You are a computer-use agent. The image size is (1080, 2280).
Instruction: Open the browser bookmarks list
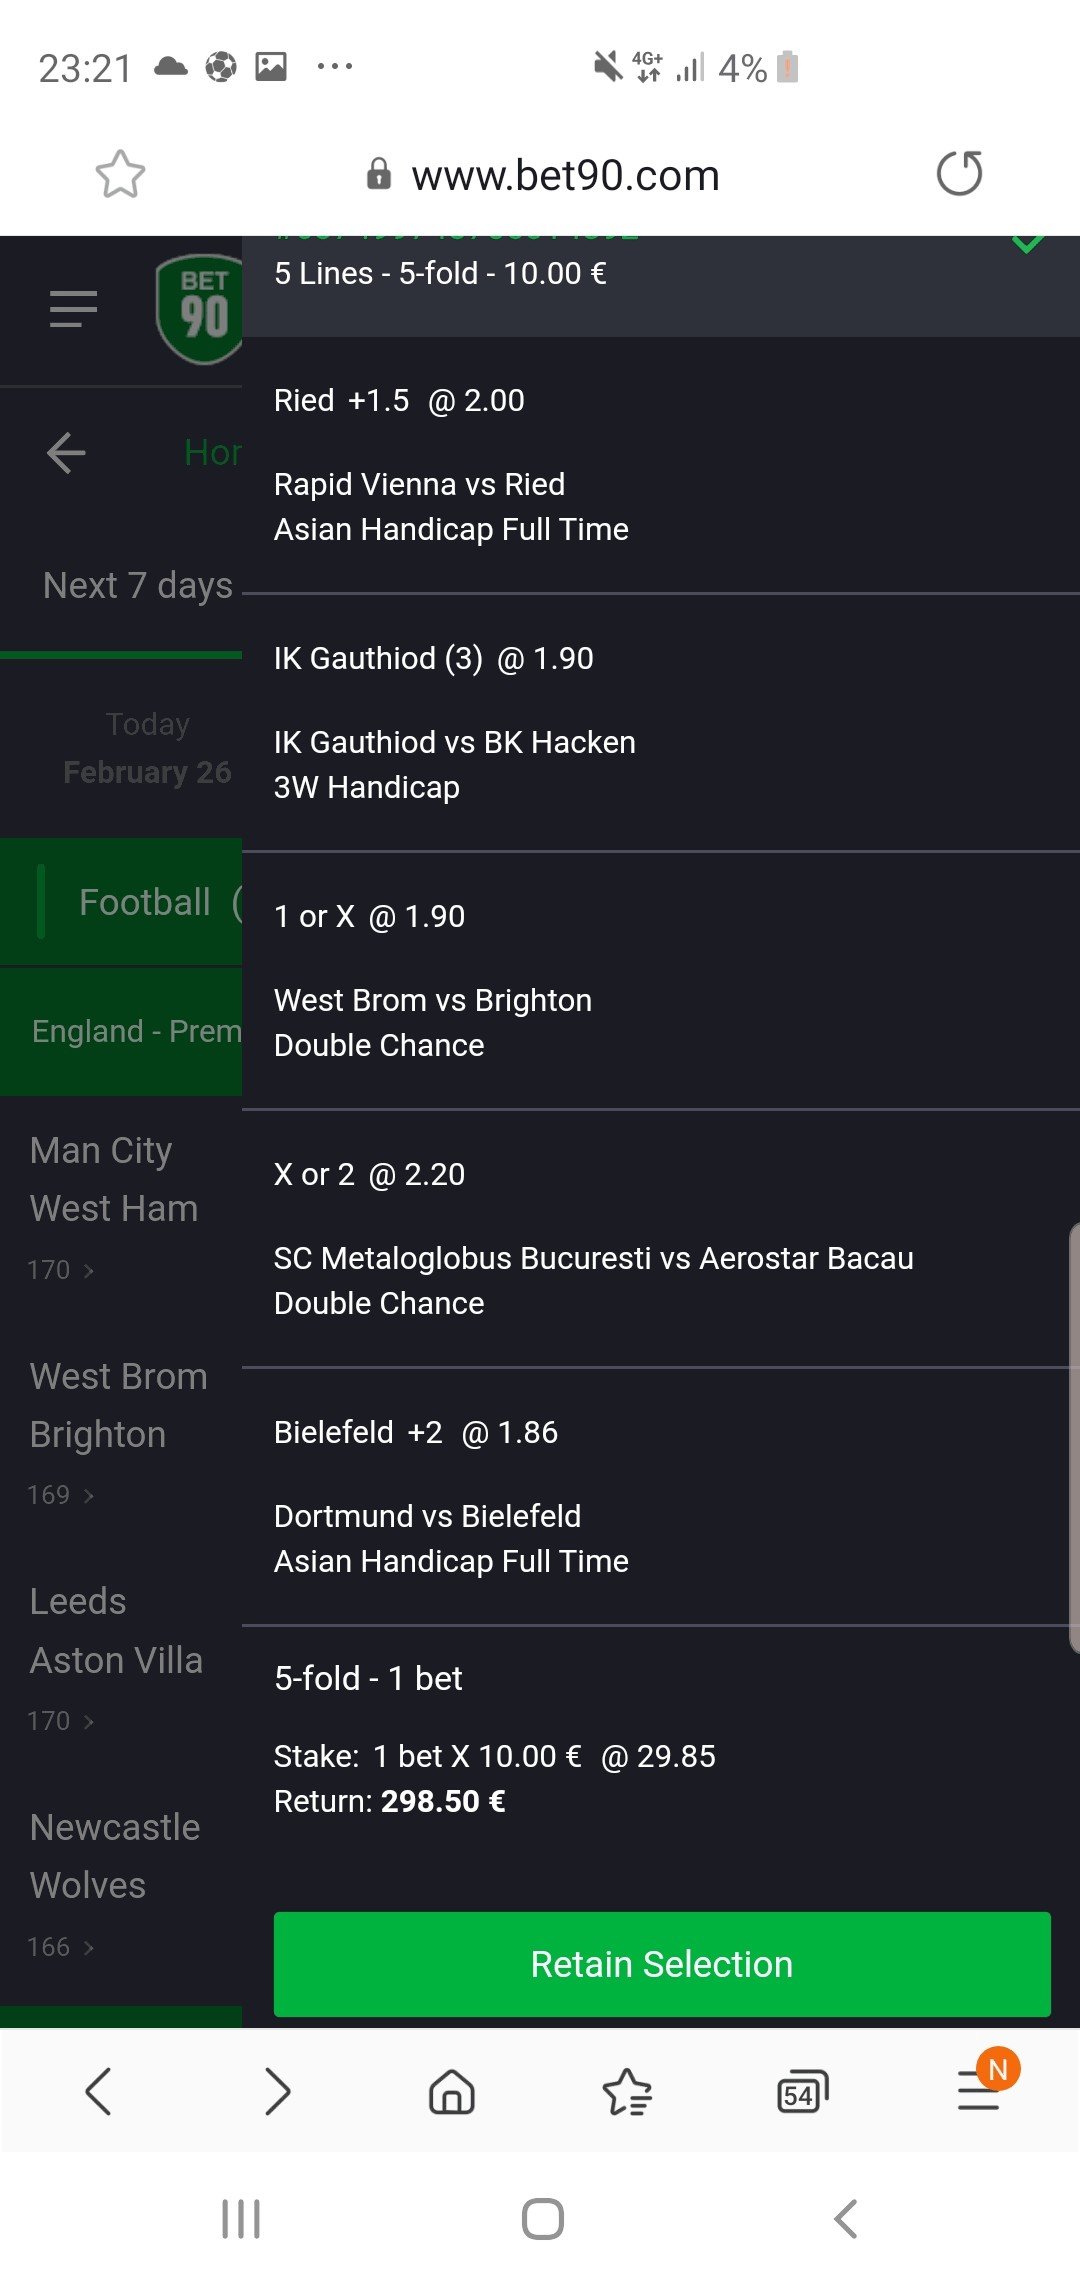coord(627,2092)
